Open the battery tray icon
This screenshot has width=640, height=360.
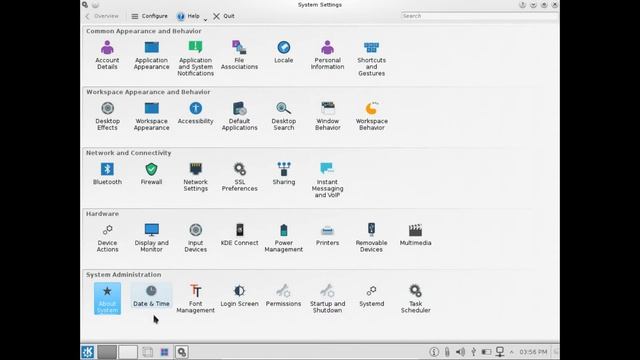(x=486, y=352)
